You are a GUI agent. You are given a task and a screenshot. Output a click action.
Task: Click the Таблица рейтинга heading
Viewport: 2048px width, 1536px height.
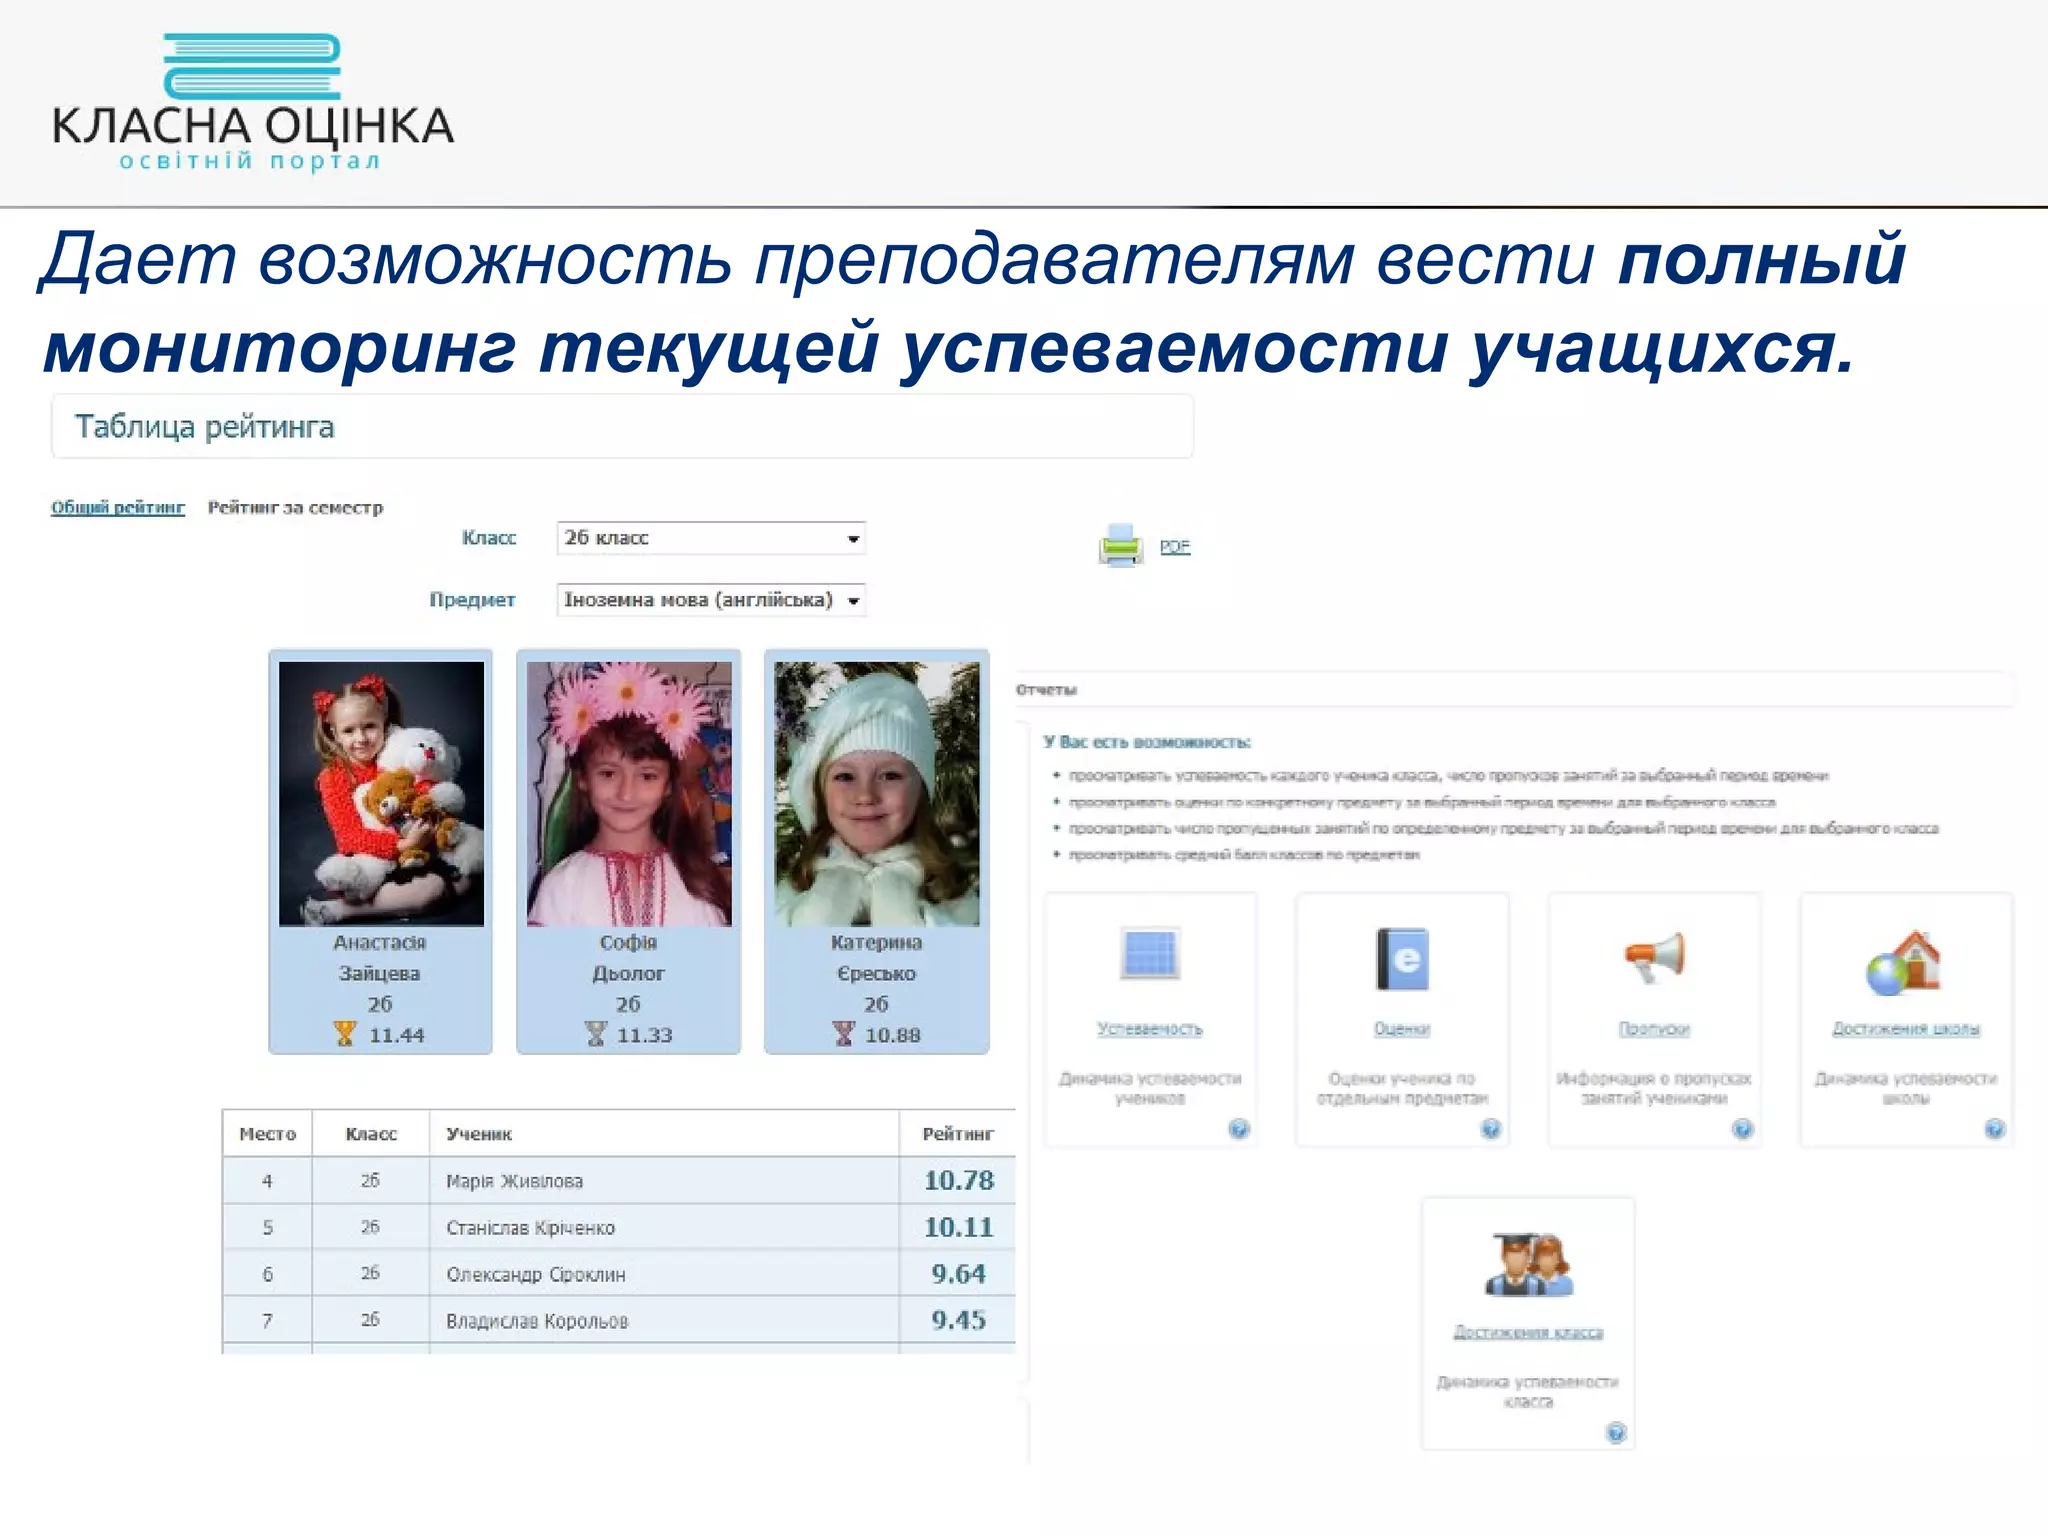point(205,427)
